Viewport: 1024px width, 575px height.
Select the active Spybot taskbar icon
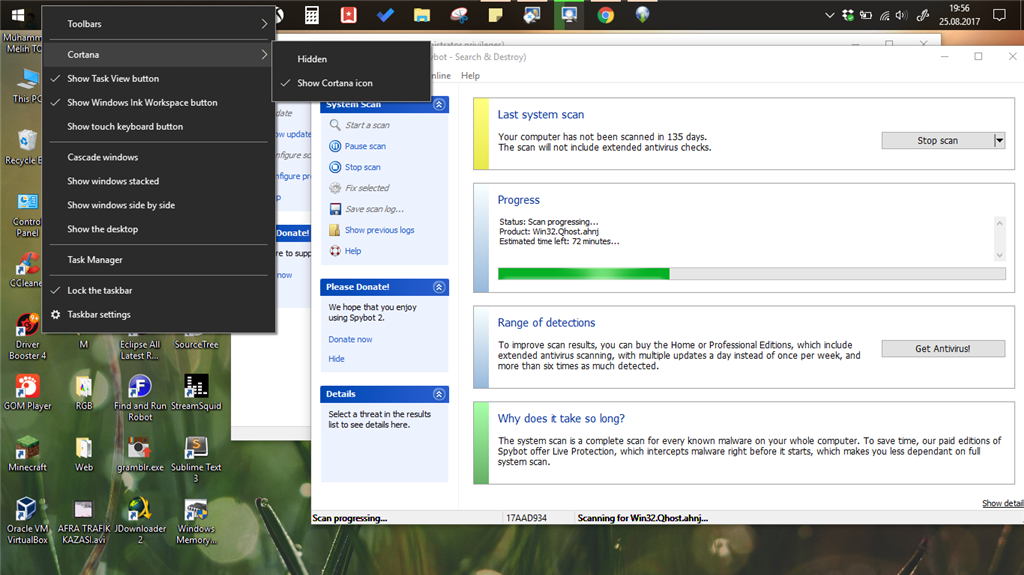(x=569, y=15)
